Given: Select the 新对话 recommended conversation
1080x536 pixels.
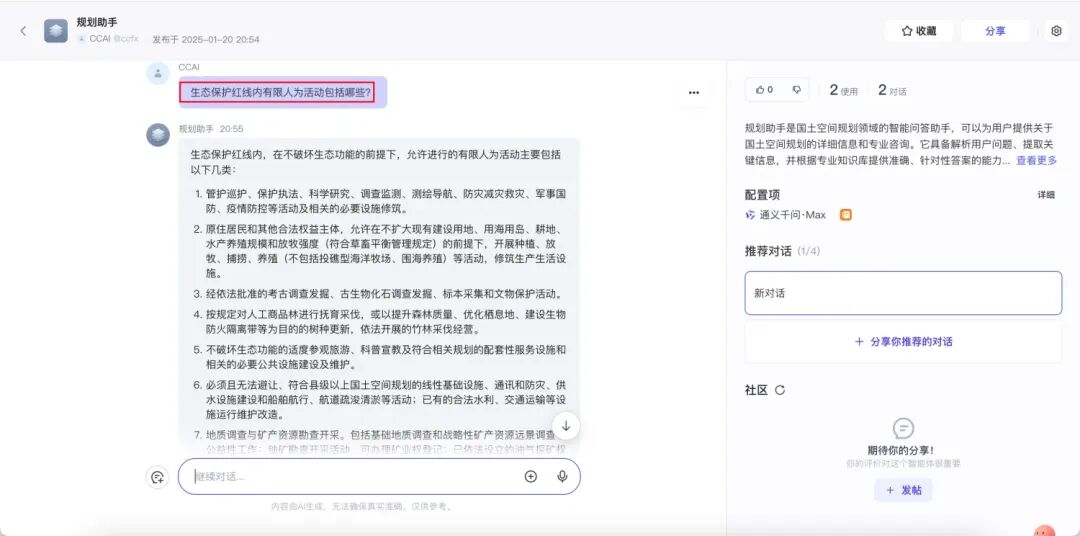Looking at the screenshot, I should coord(903,293).
